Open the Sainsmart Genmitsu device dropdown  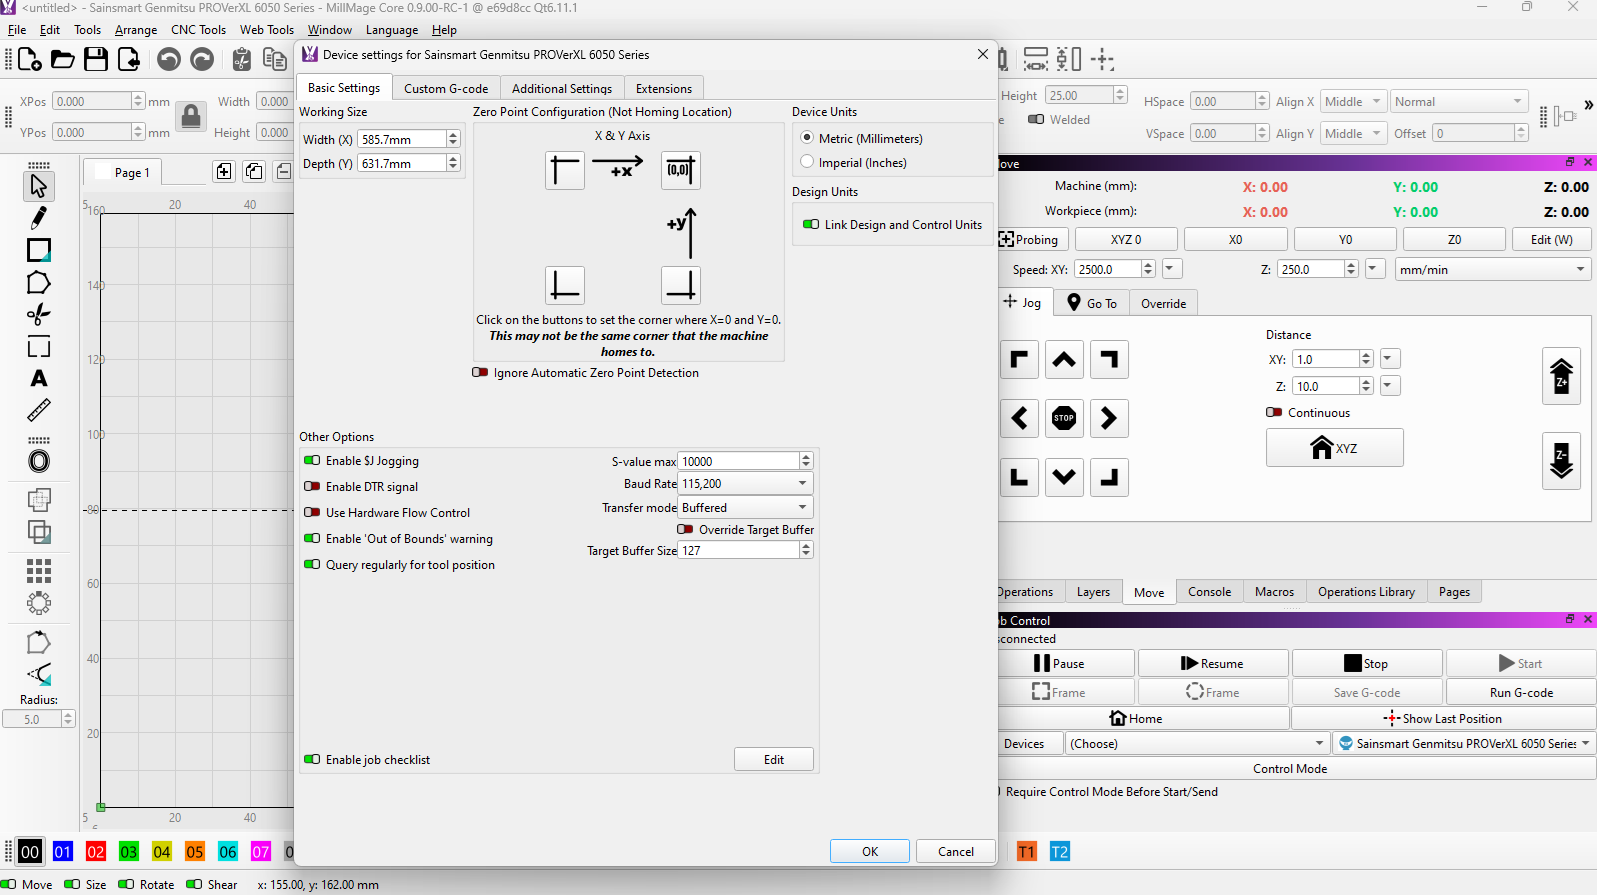(1465, 744)
